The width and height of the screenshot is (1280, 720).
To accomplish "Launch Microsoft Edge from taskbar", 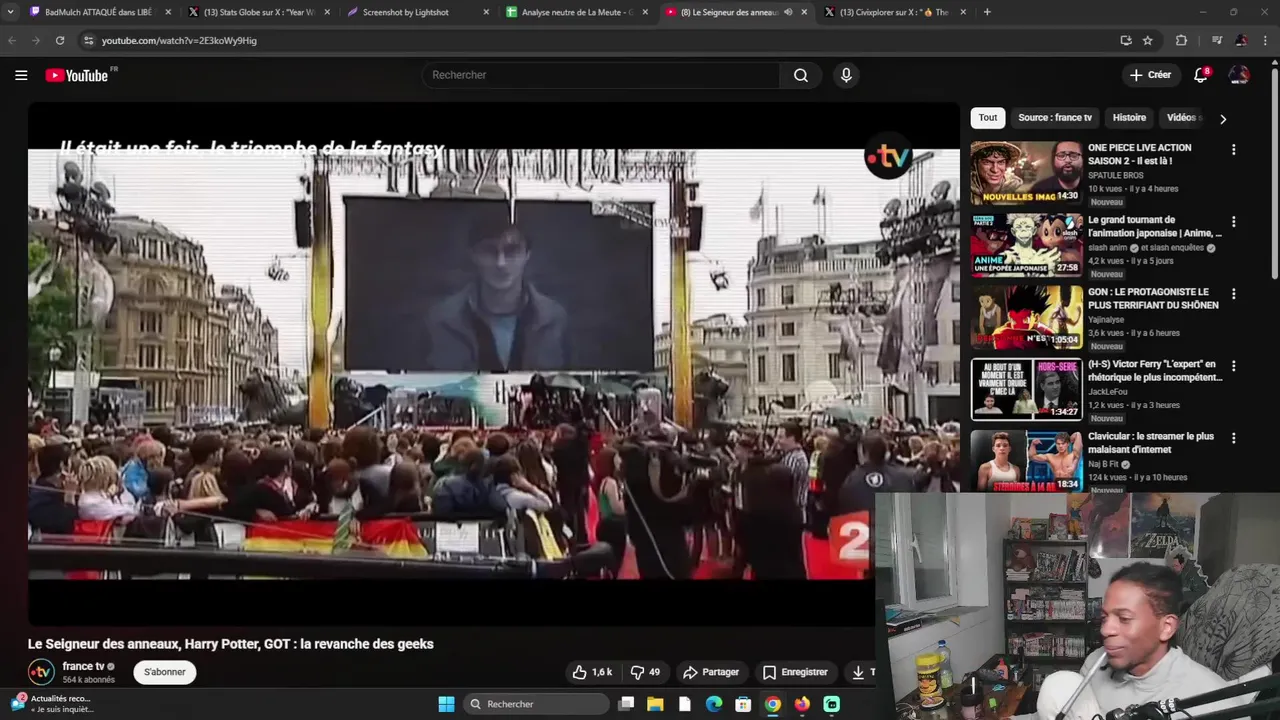I will coord(714,704).
